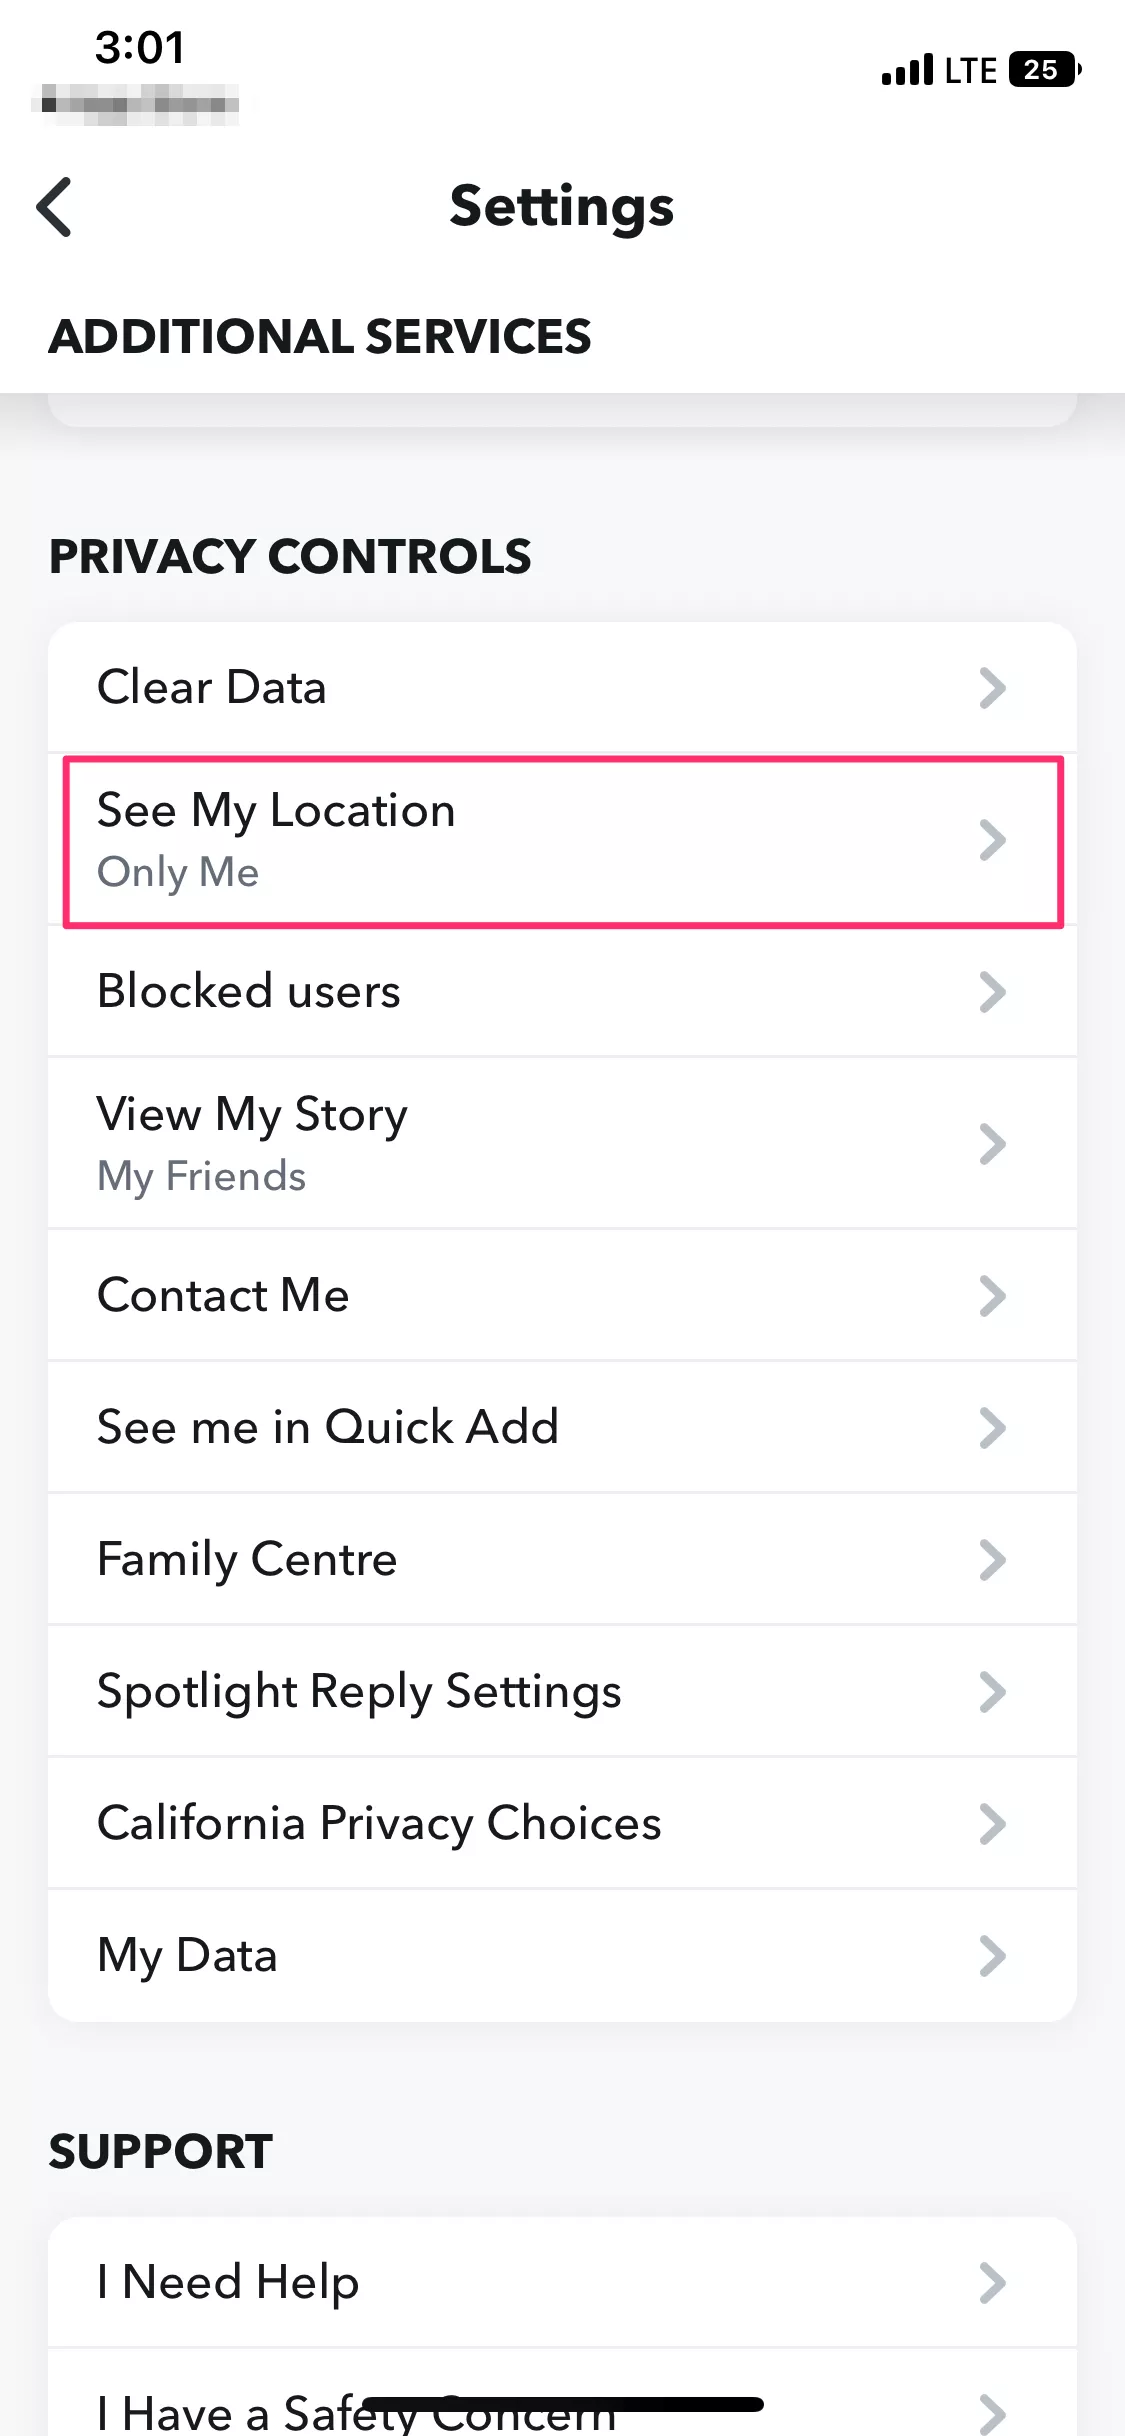Tap the cellular signal bars icon

pos(907,70)
